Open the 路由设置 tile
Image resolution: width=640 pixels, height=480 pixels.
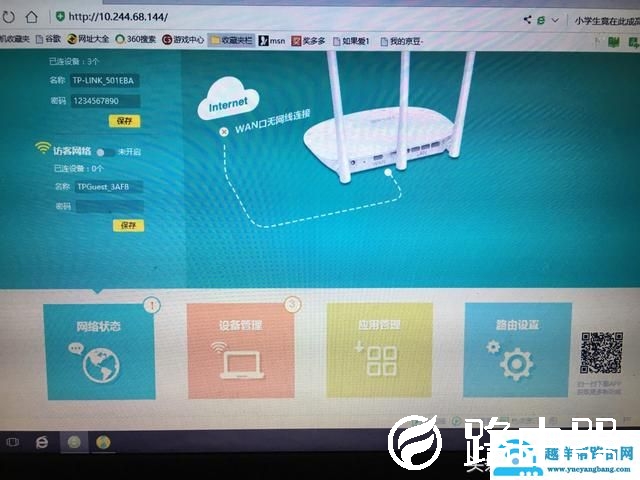click(x=517, y=350)
